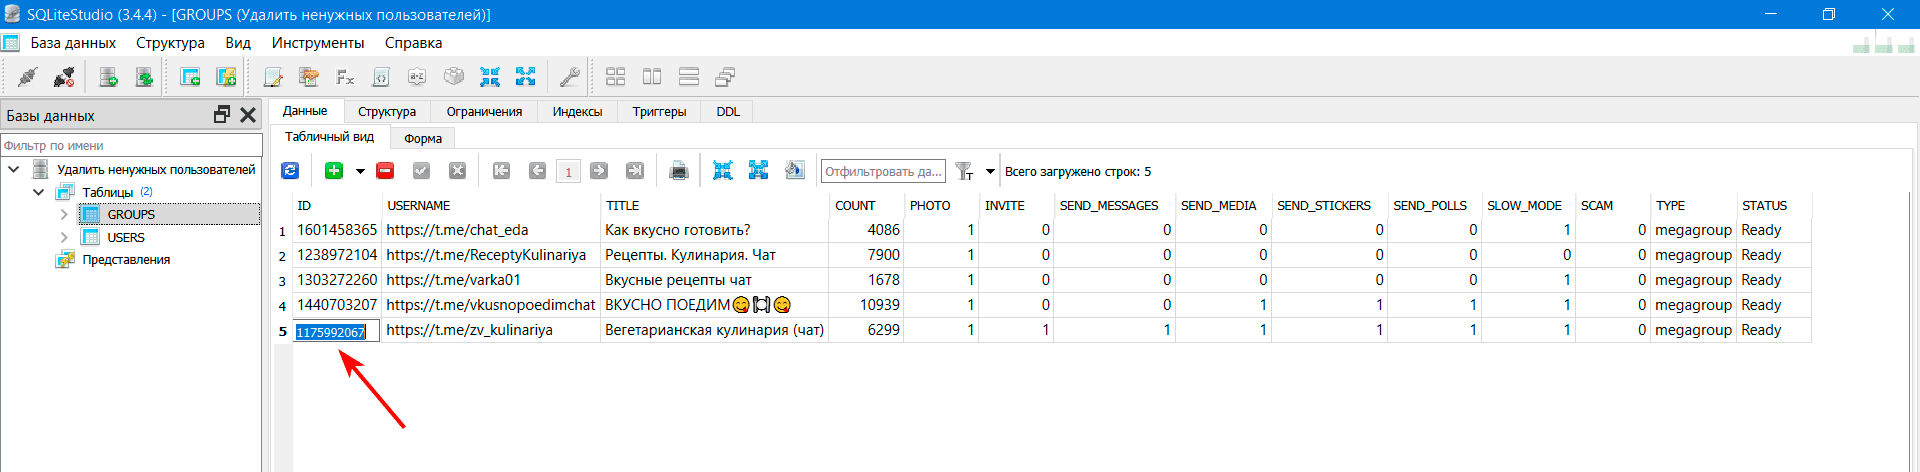Go to first page icon
Screen dimensions: 1920x472
(502, 171)
